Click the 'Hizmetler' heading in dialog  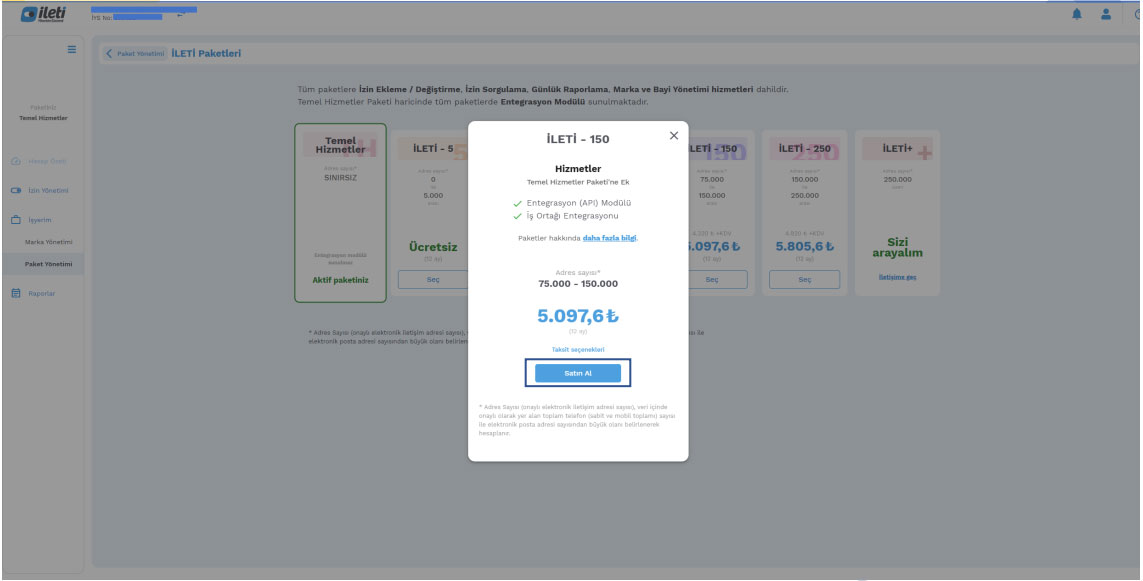[x=578, y=168]
